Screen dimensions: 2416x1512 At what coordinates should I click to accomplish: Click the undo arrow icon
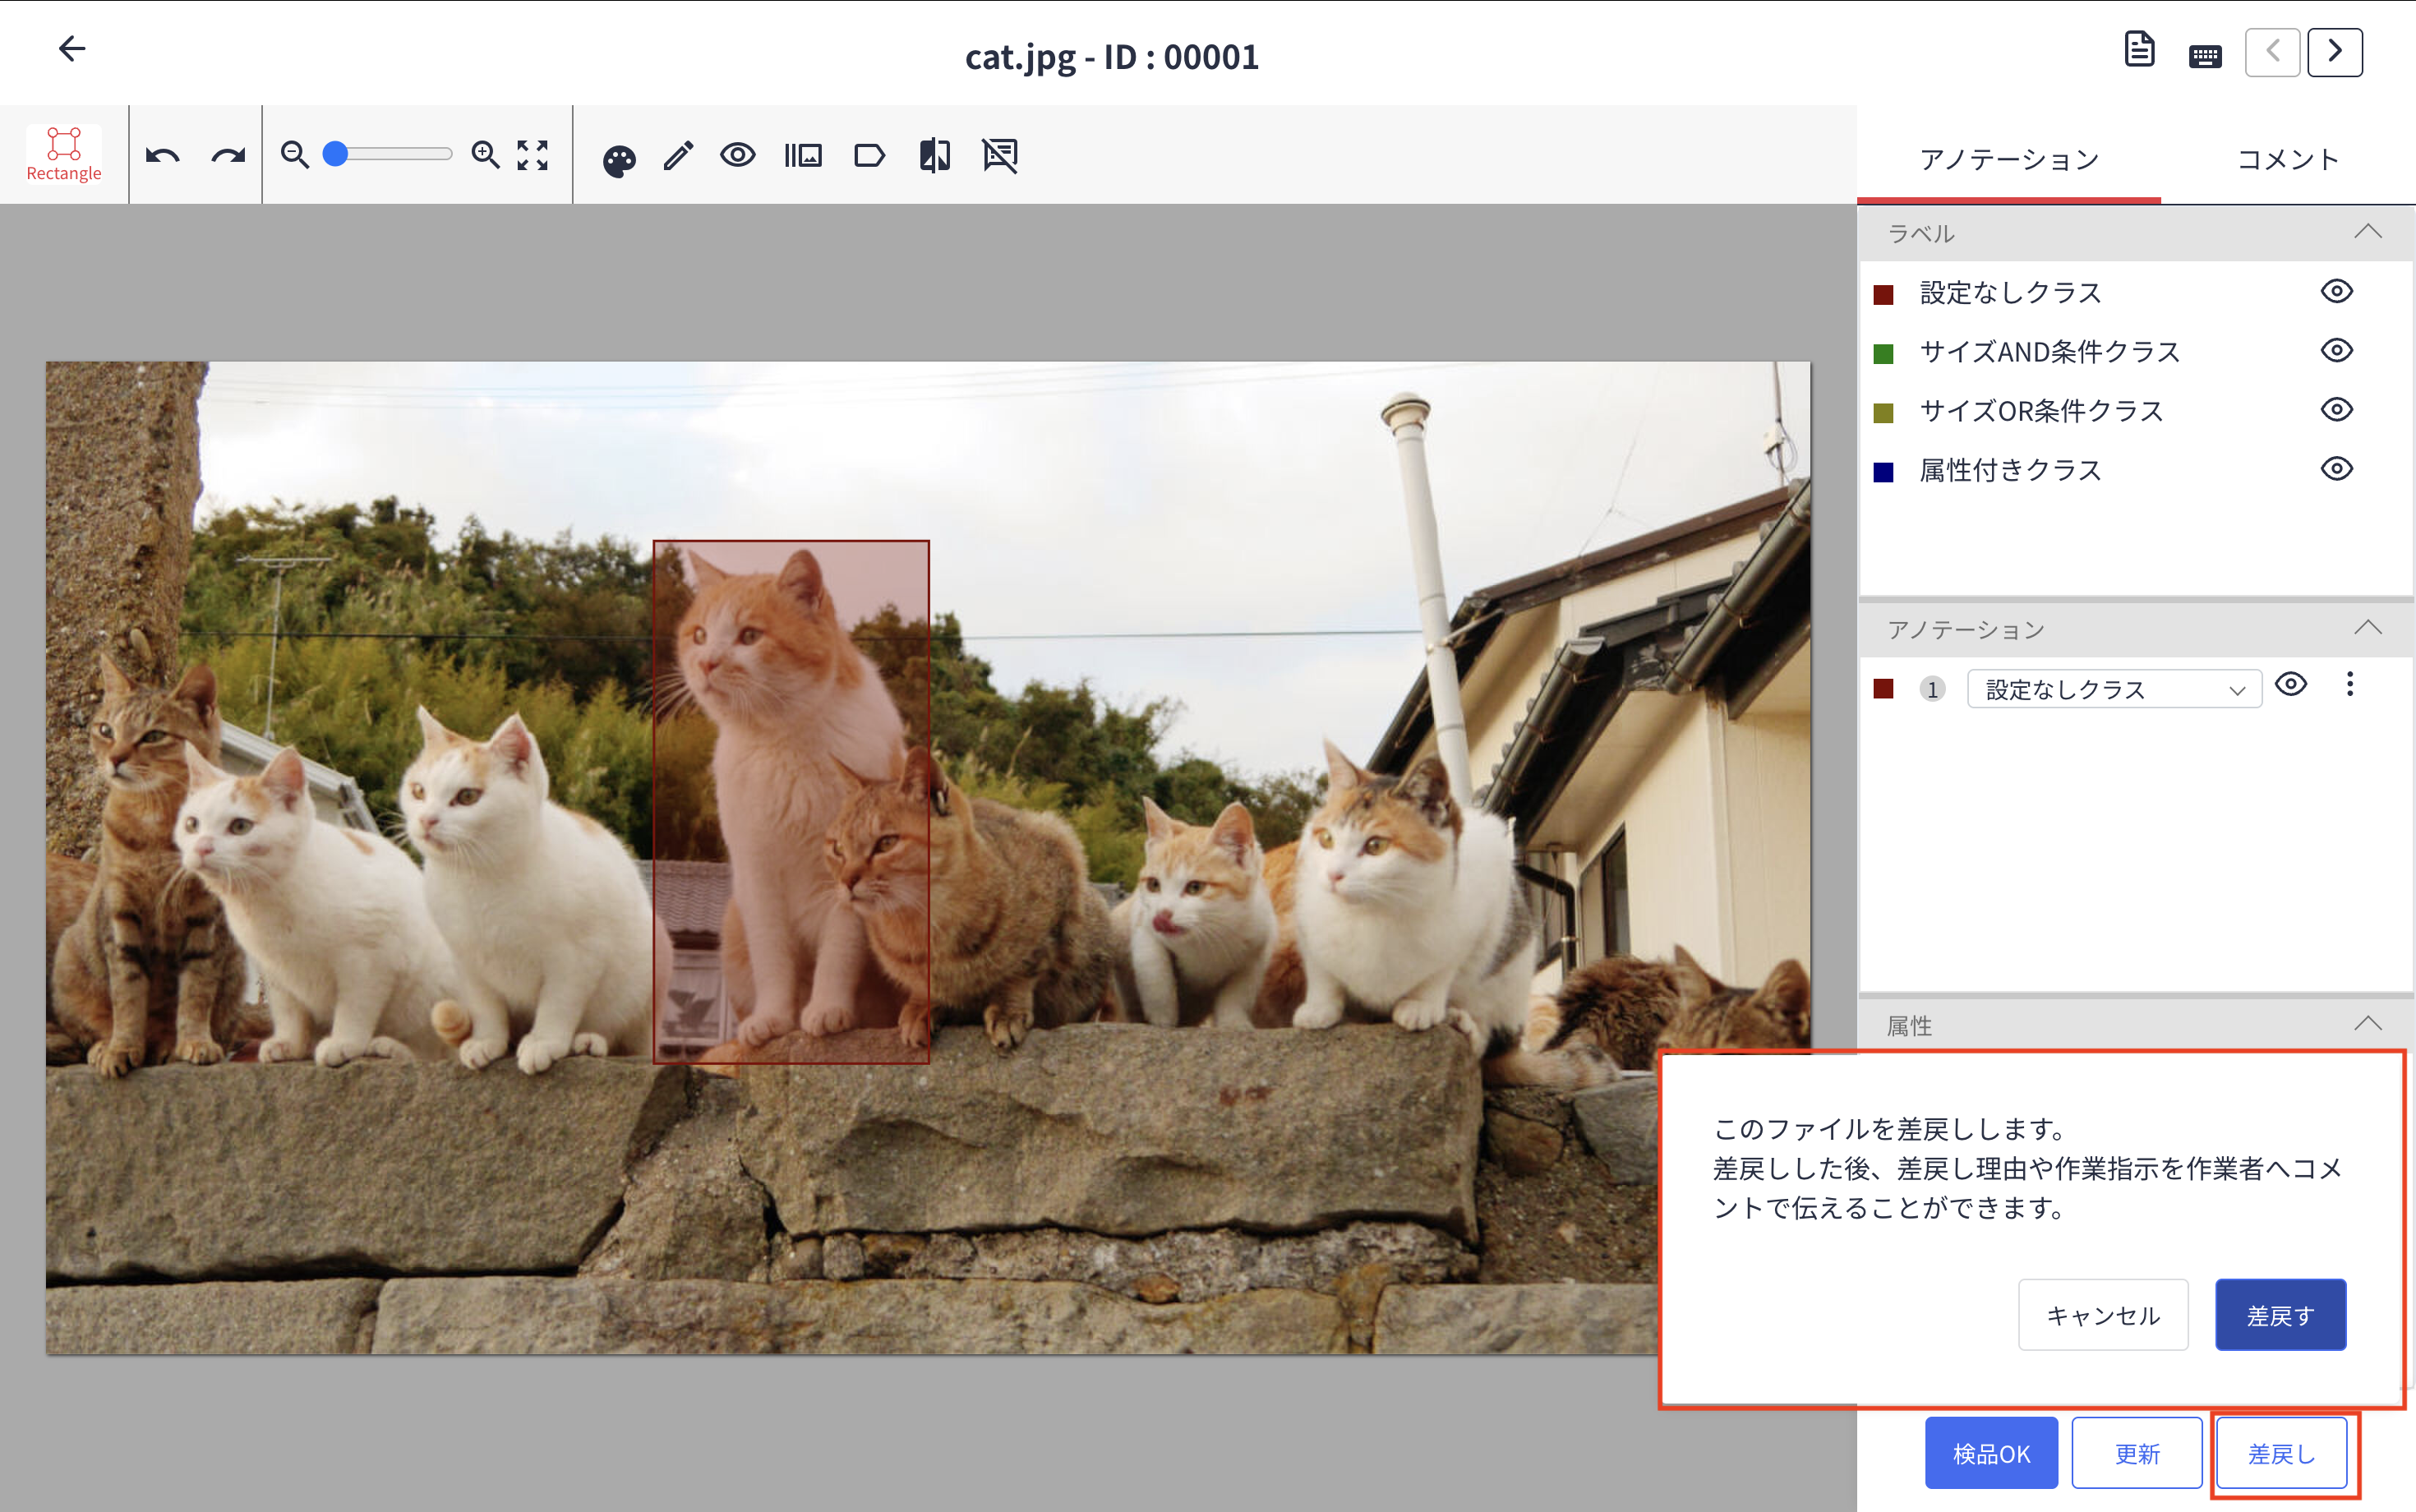pos(163,156)
